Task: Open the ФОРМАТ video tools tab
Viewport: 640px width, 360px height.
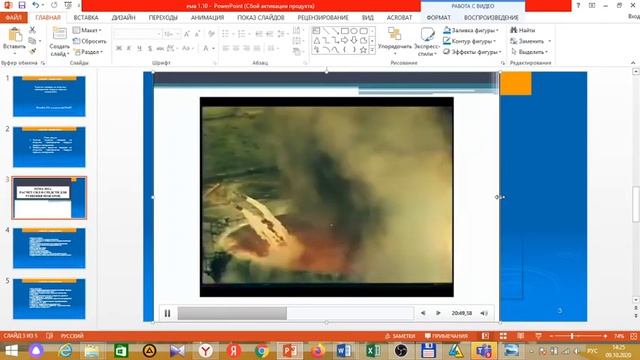Action: (x=438, y=18)
